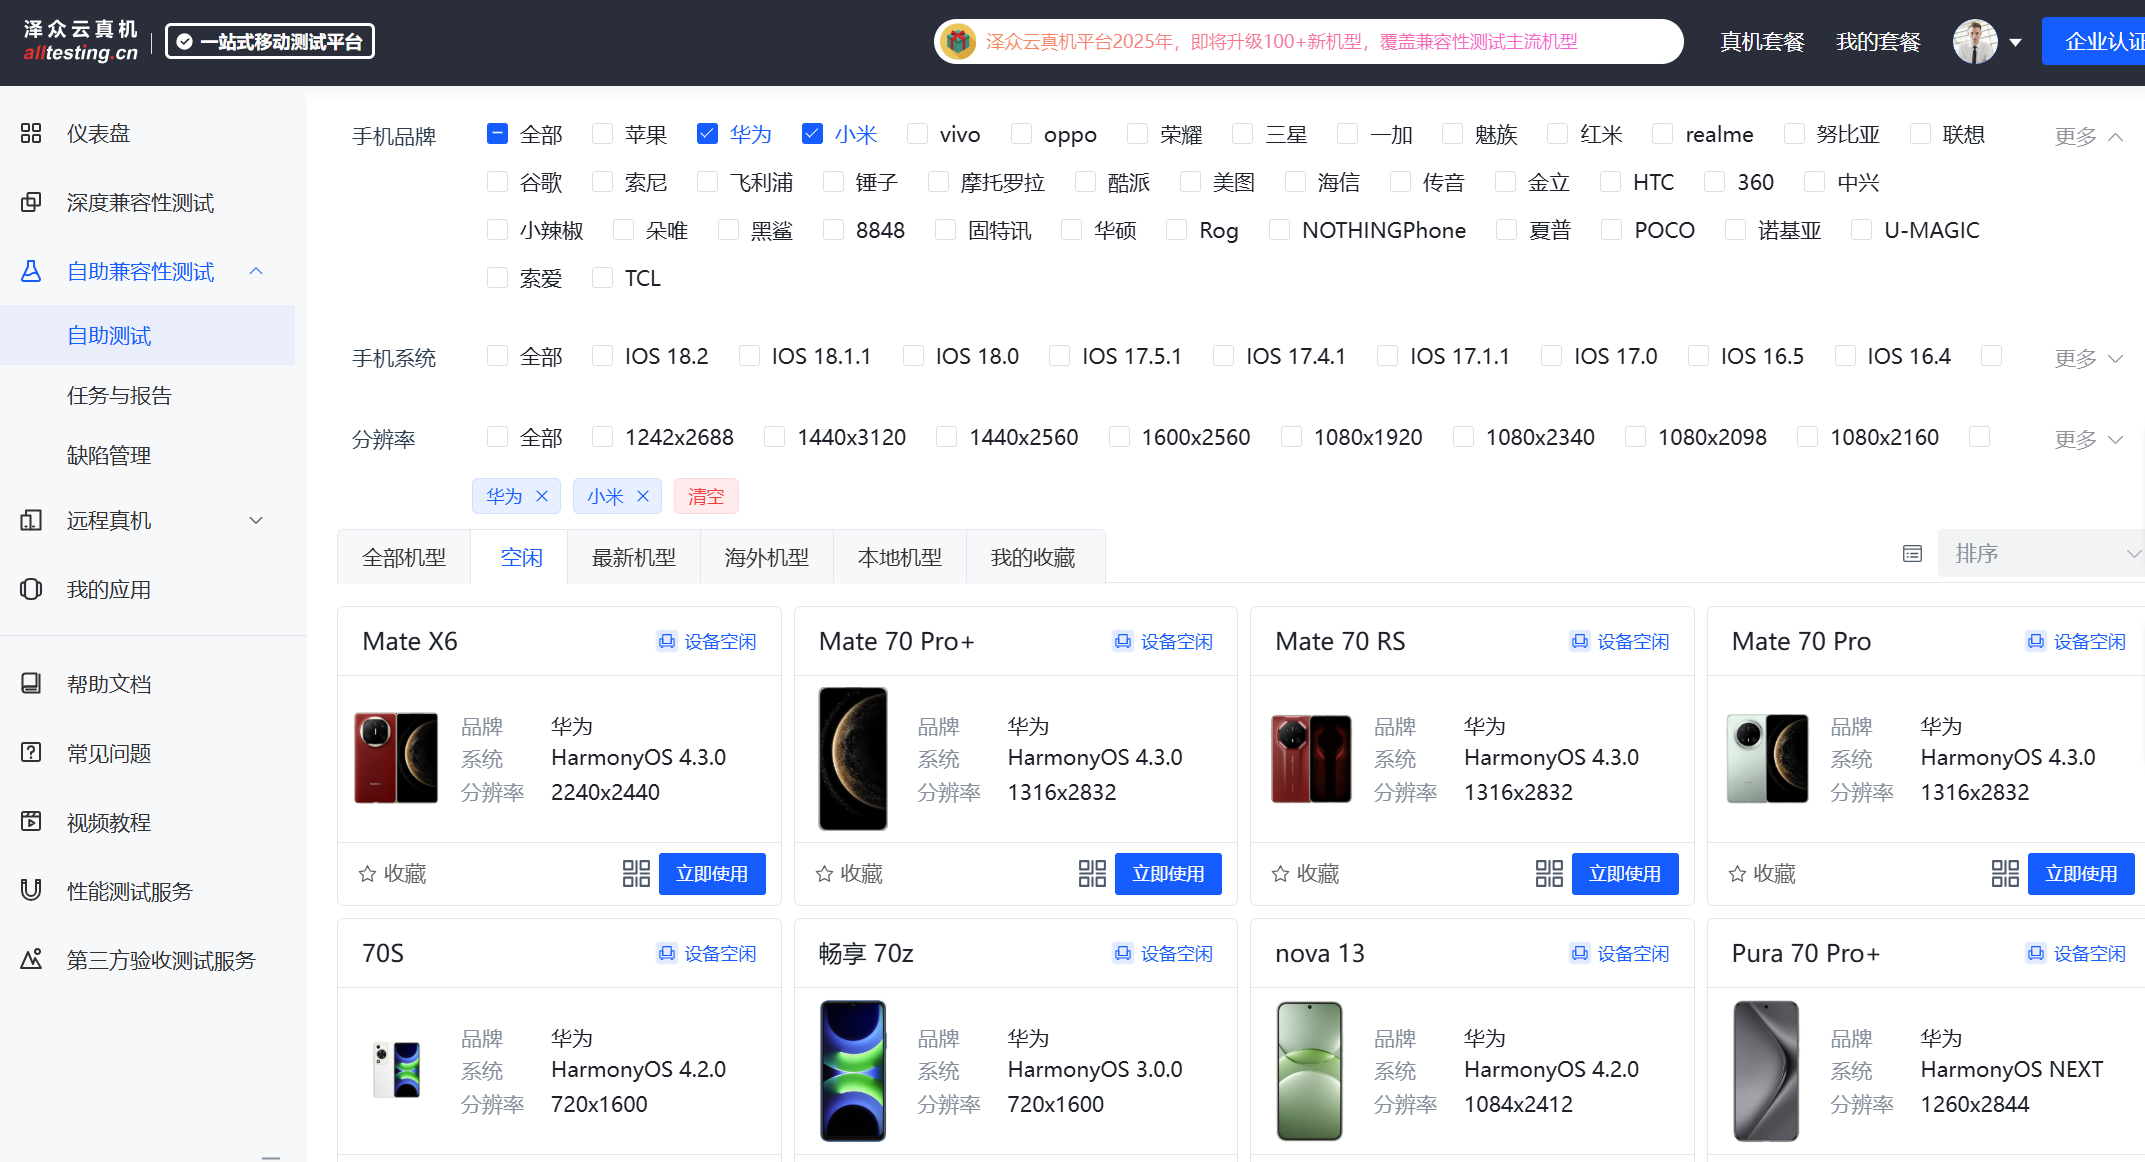Image resolution: width=2145 pixels, height=1162 pixels.
Task: Click the gift announcement icon
Action: click(x=958, y=42)
